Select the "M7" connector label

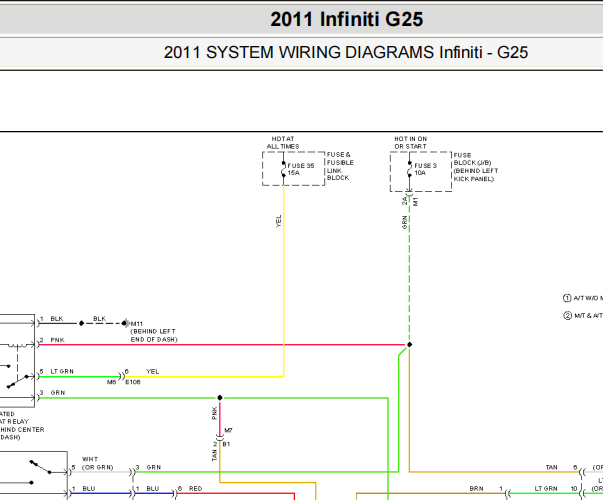click(x=228, y=430)
